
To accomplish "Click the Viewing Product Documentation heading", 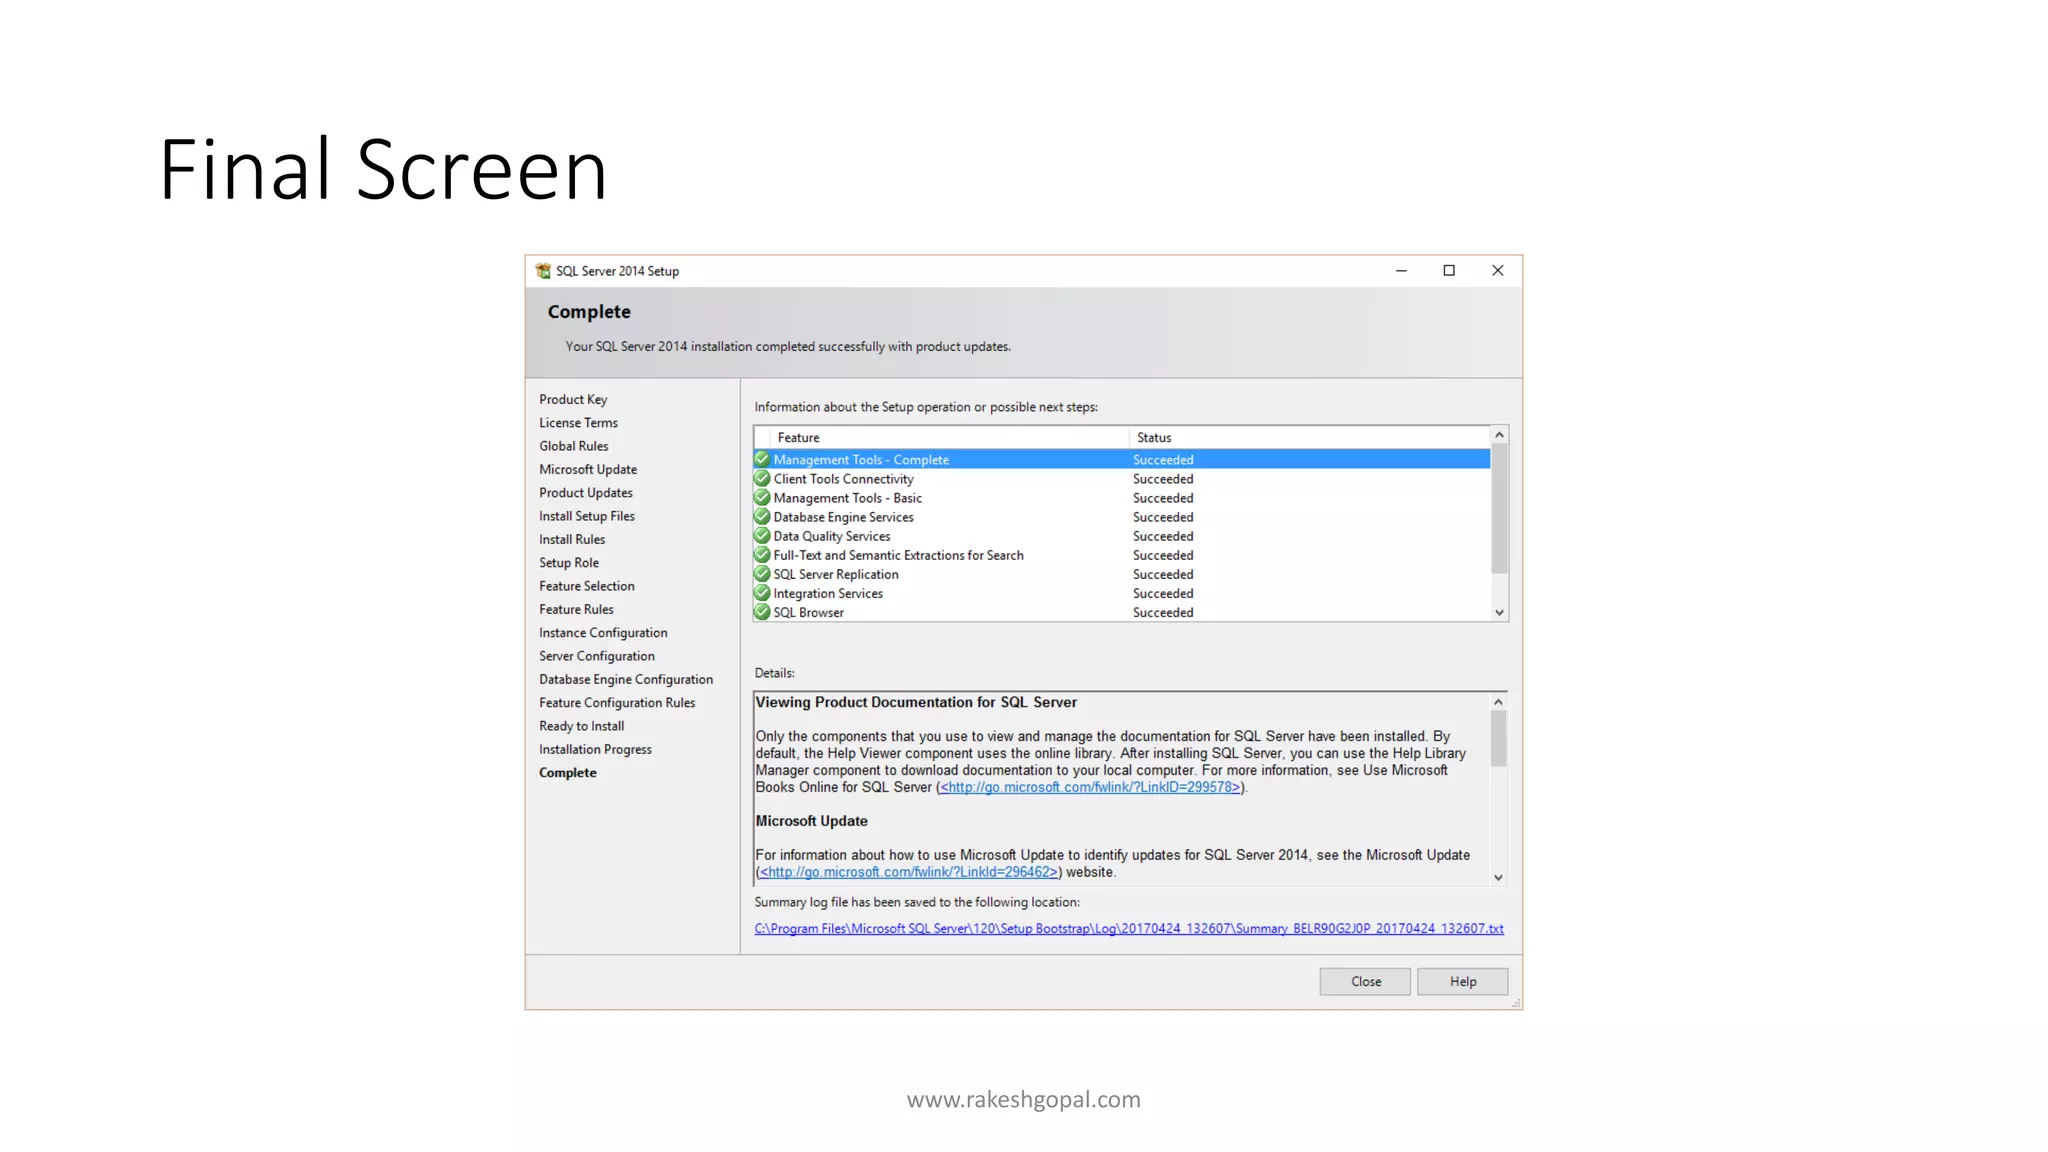I will pyautogui.click(x=916, y=702).
